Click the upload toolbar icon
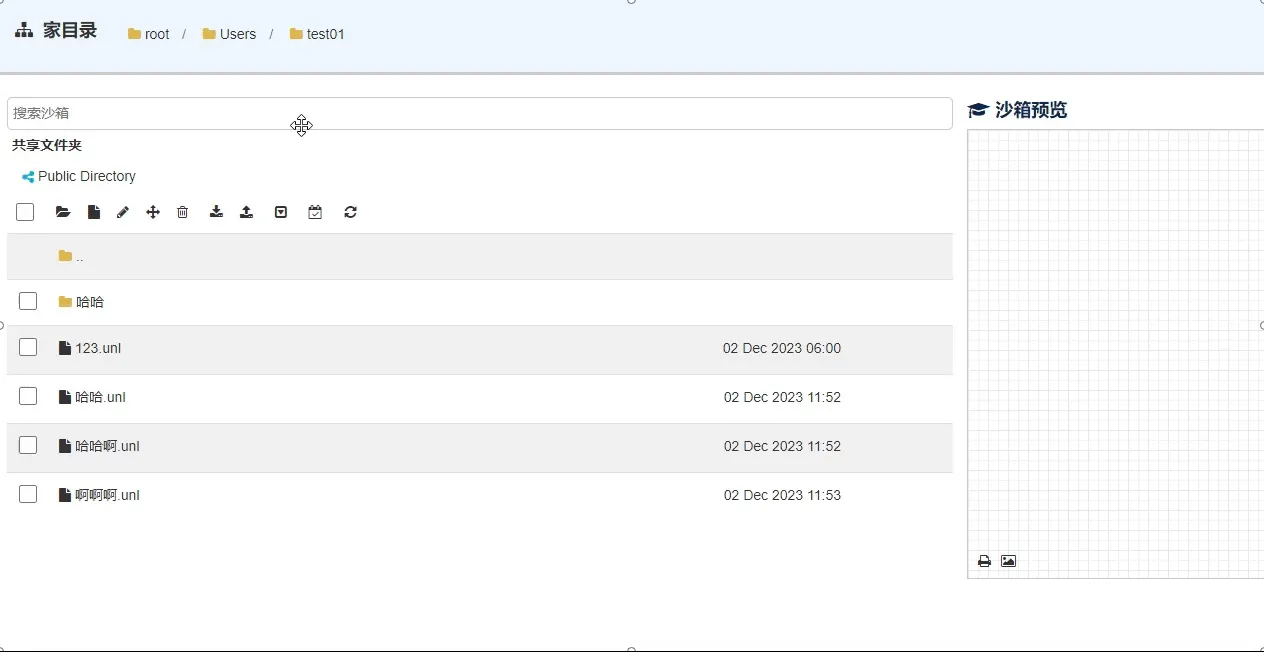Screen dimensions: 1264x652 (247, 212)
